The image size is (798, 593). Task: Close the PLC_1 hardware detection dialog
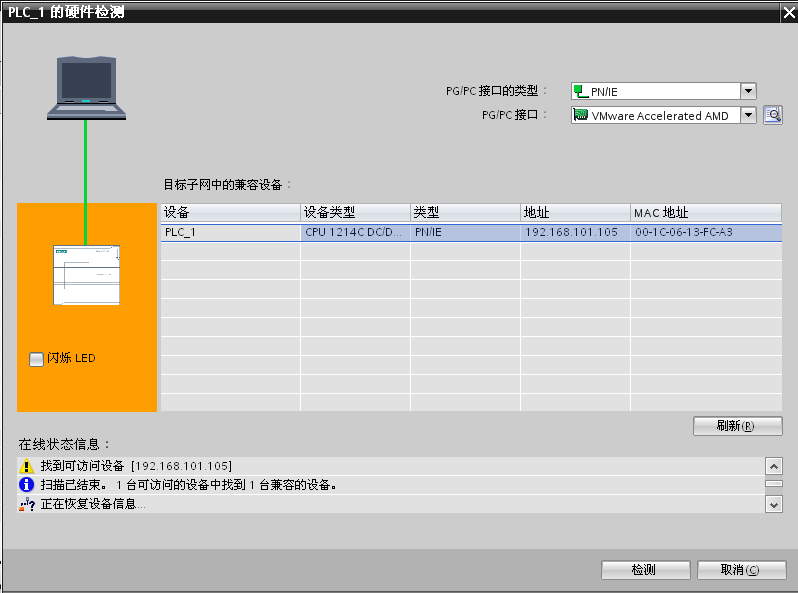click(789, 12)
